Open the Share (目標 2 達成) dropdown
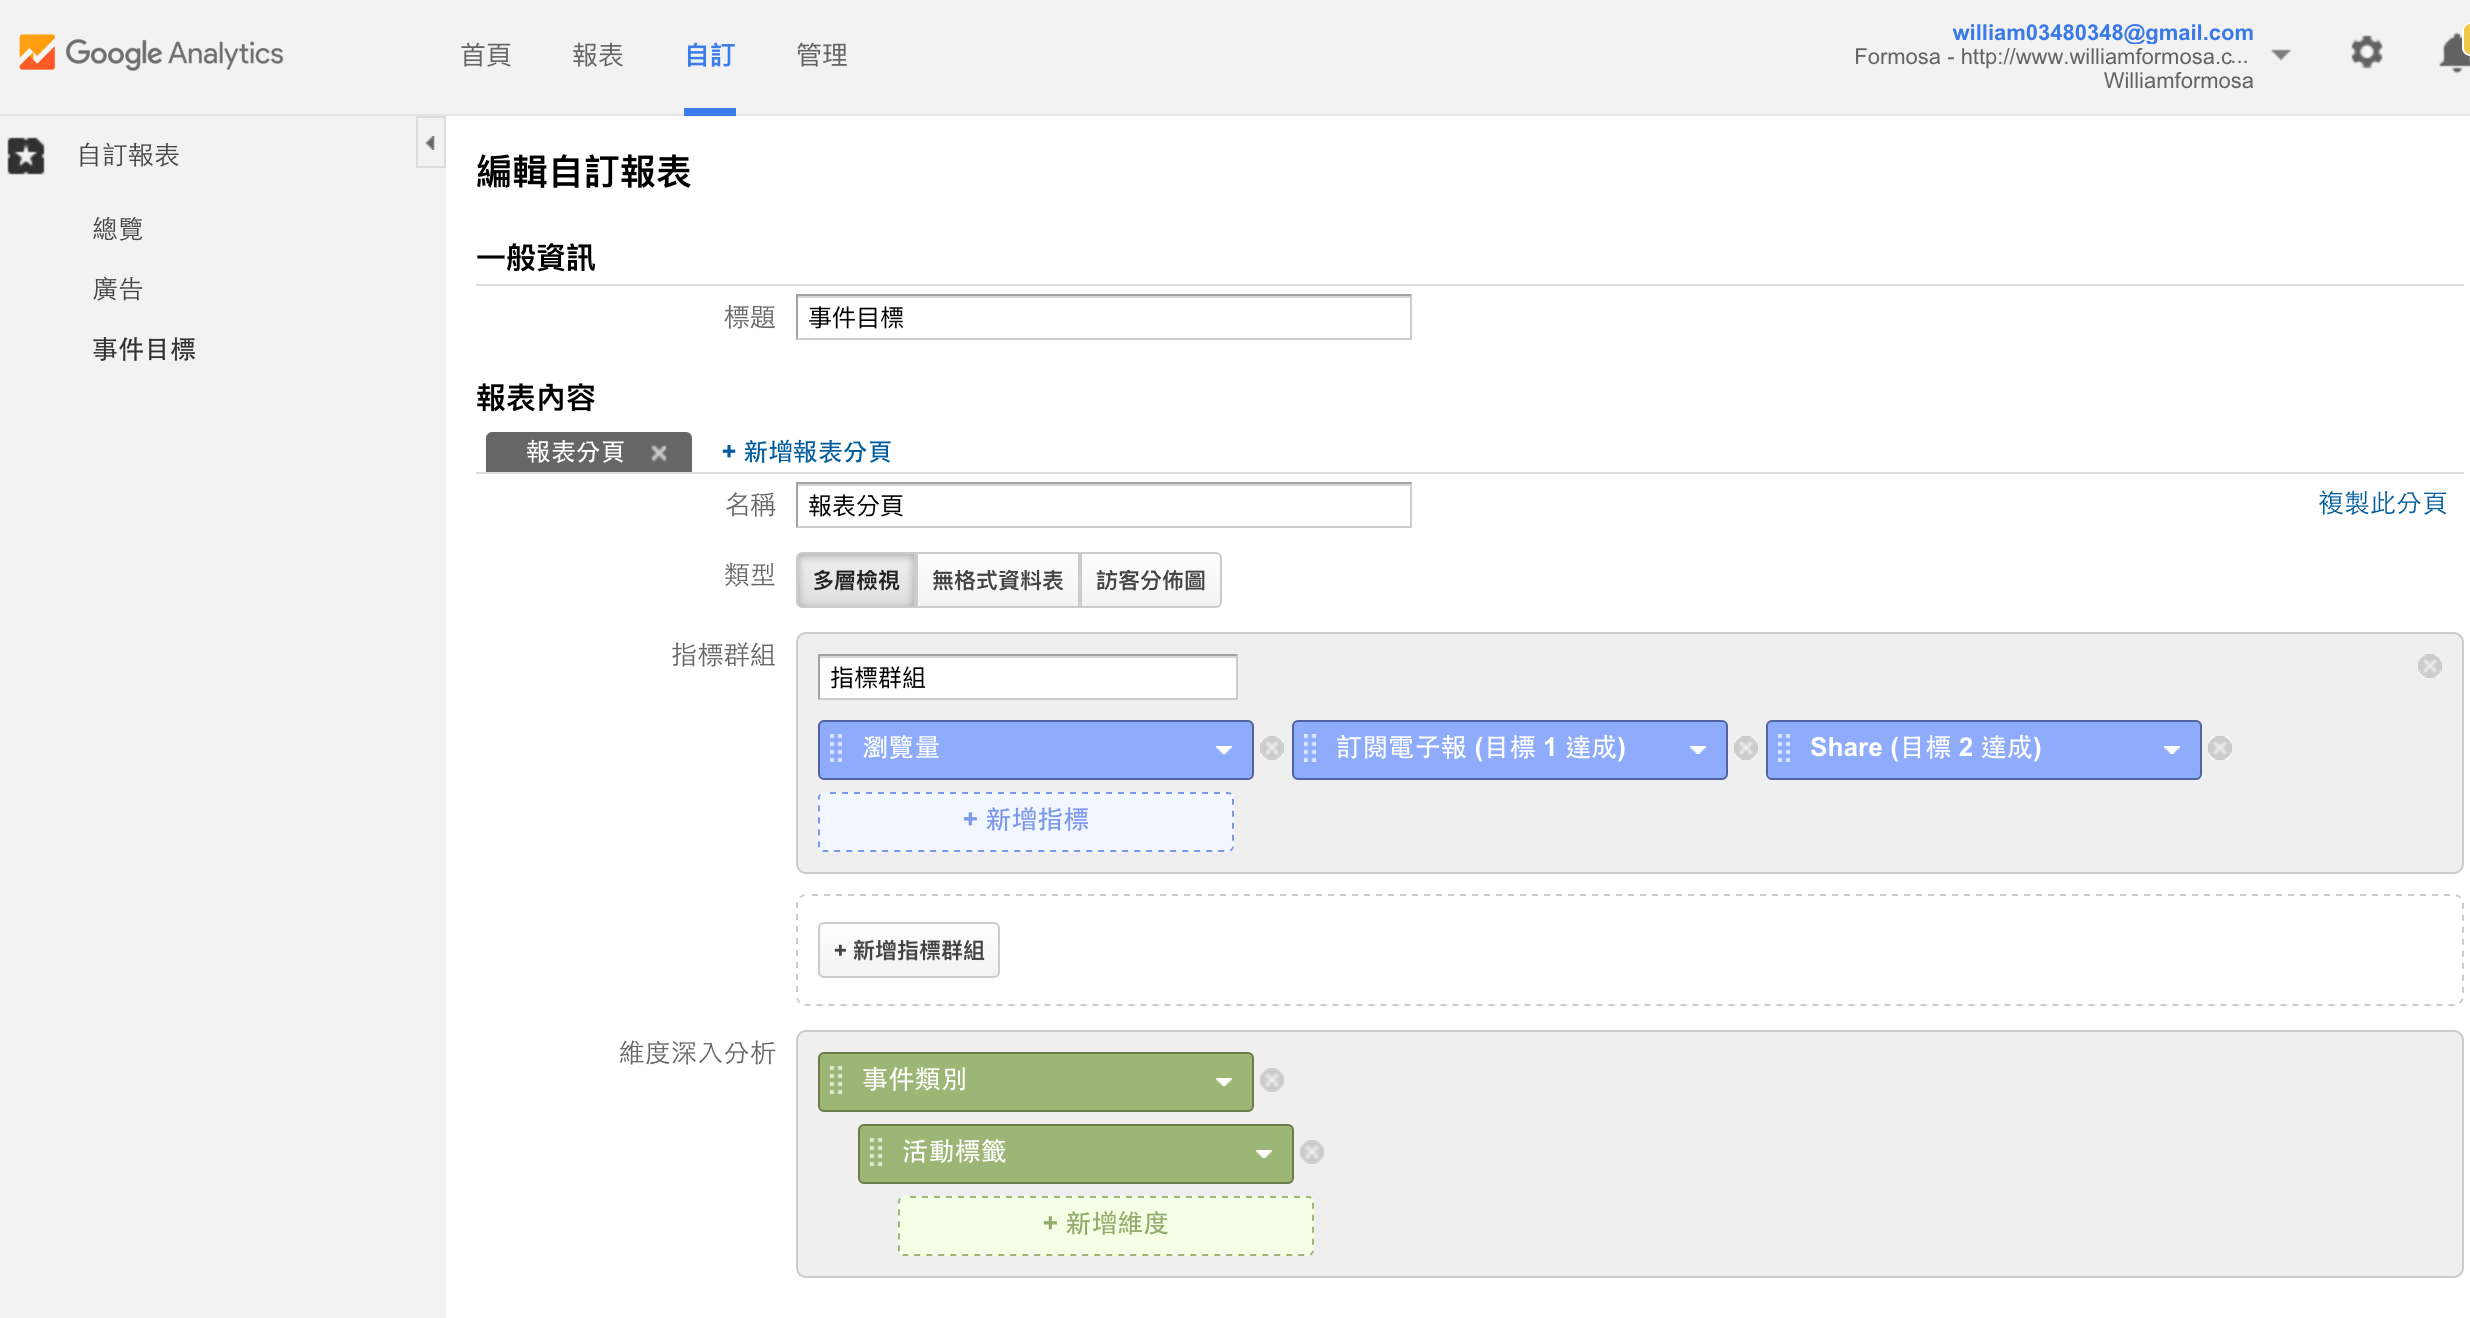The width and height of the screenshot is (2470, 1318). coord(2172,750)
